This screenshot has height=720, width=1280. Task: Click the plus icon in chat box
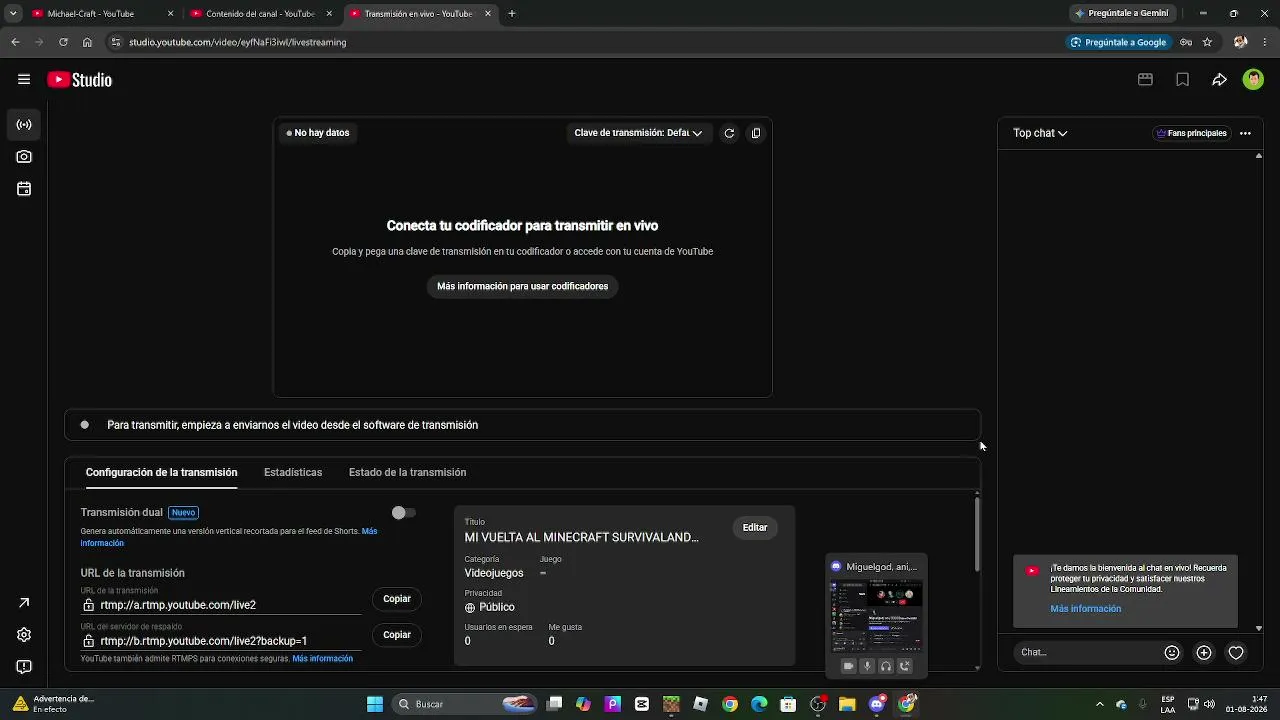point(1204,653)
